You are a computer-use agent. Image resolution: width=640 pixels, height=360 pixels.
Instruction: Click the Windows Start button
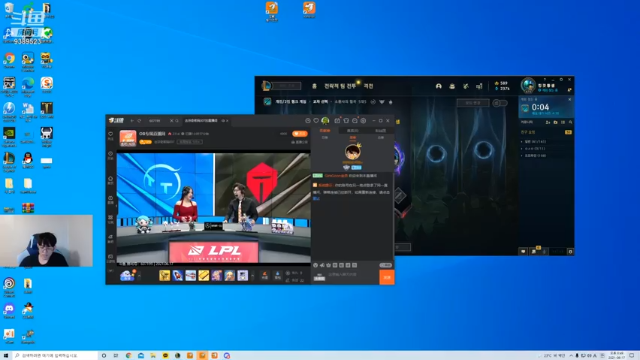click(x=6, y=356)
